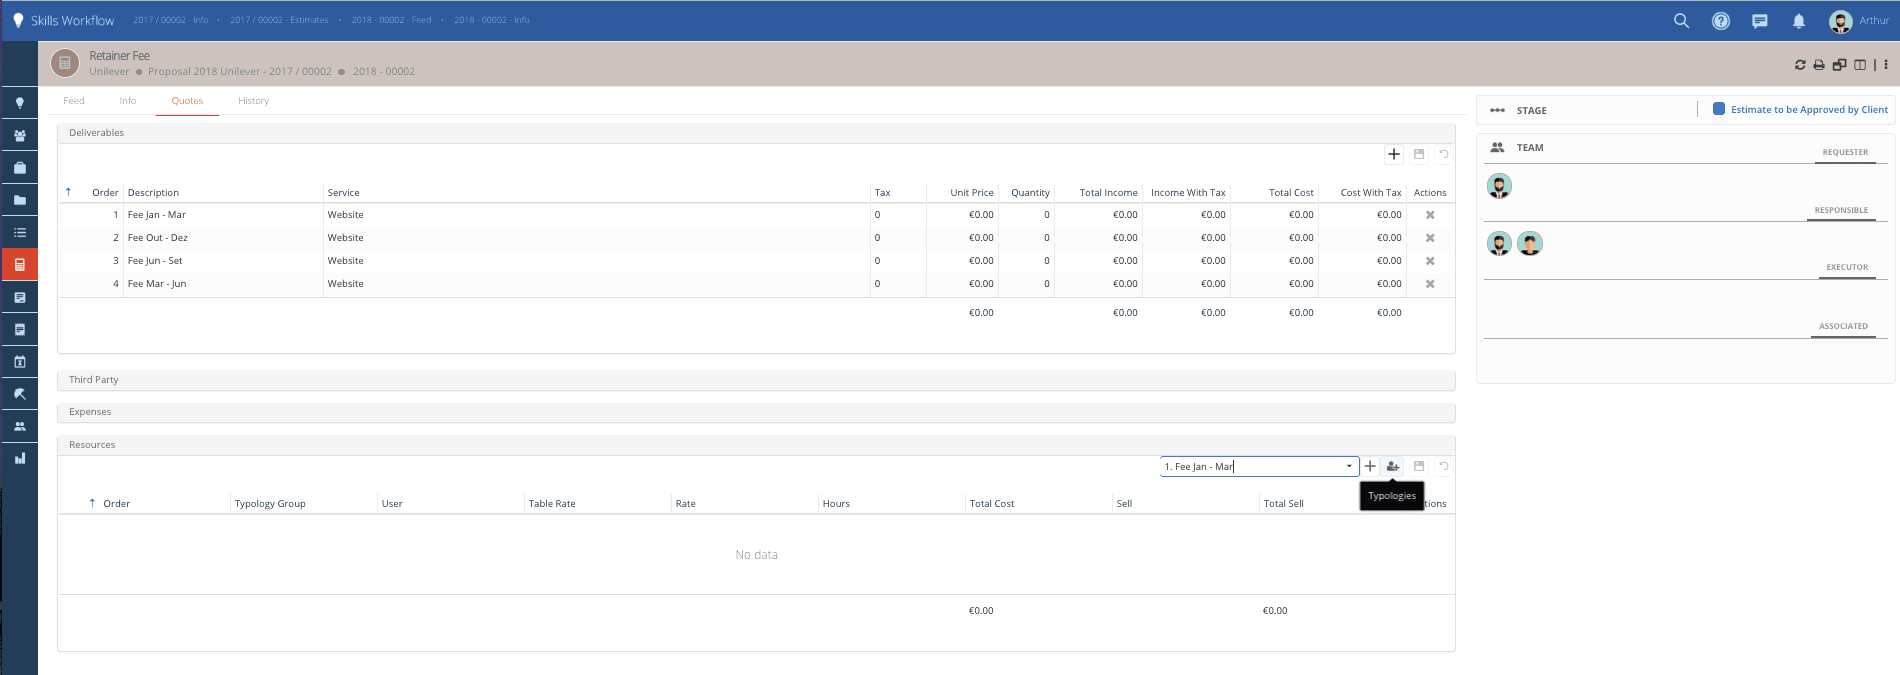Delete the Fee Out - Dez row
Screen dimensions: 1900x675
click(x=1430, y=238)
